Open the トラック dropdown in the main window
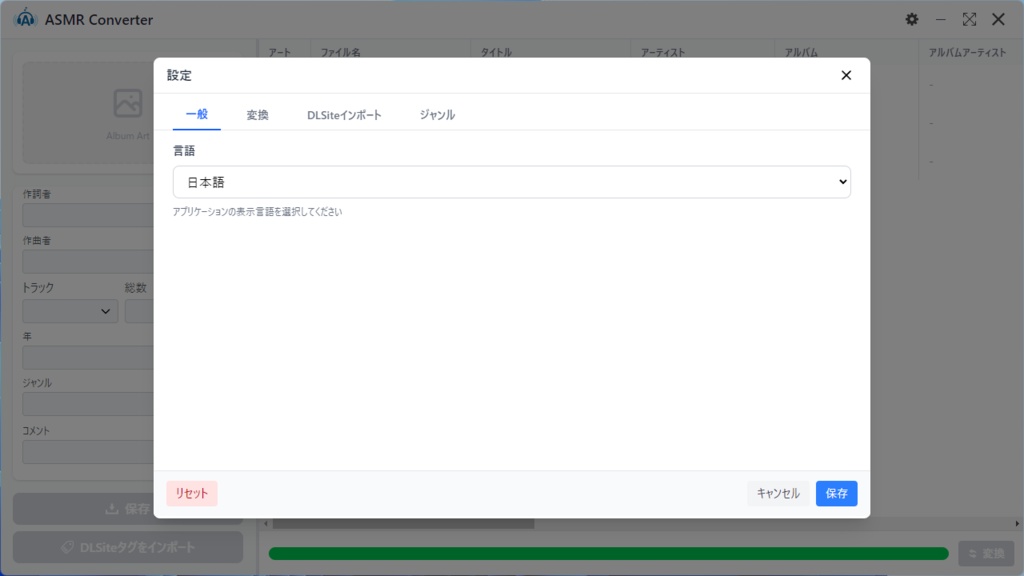 (70, 312)
